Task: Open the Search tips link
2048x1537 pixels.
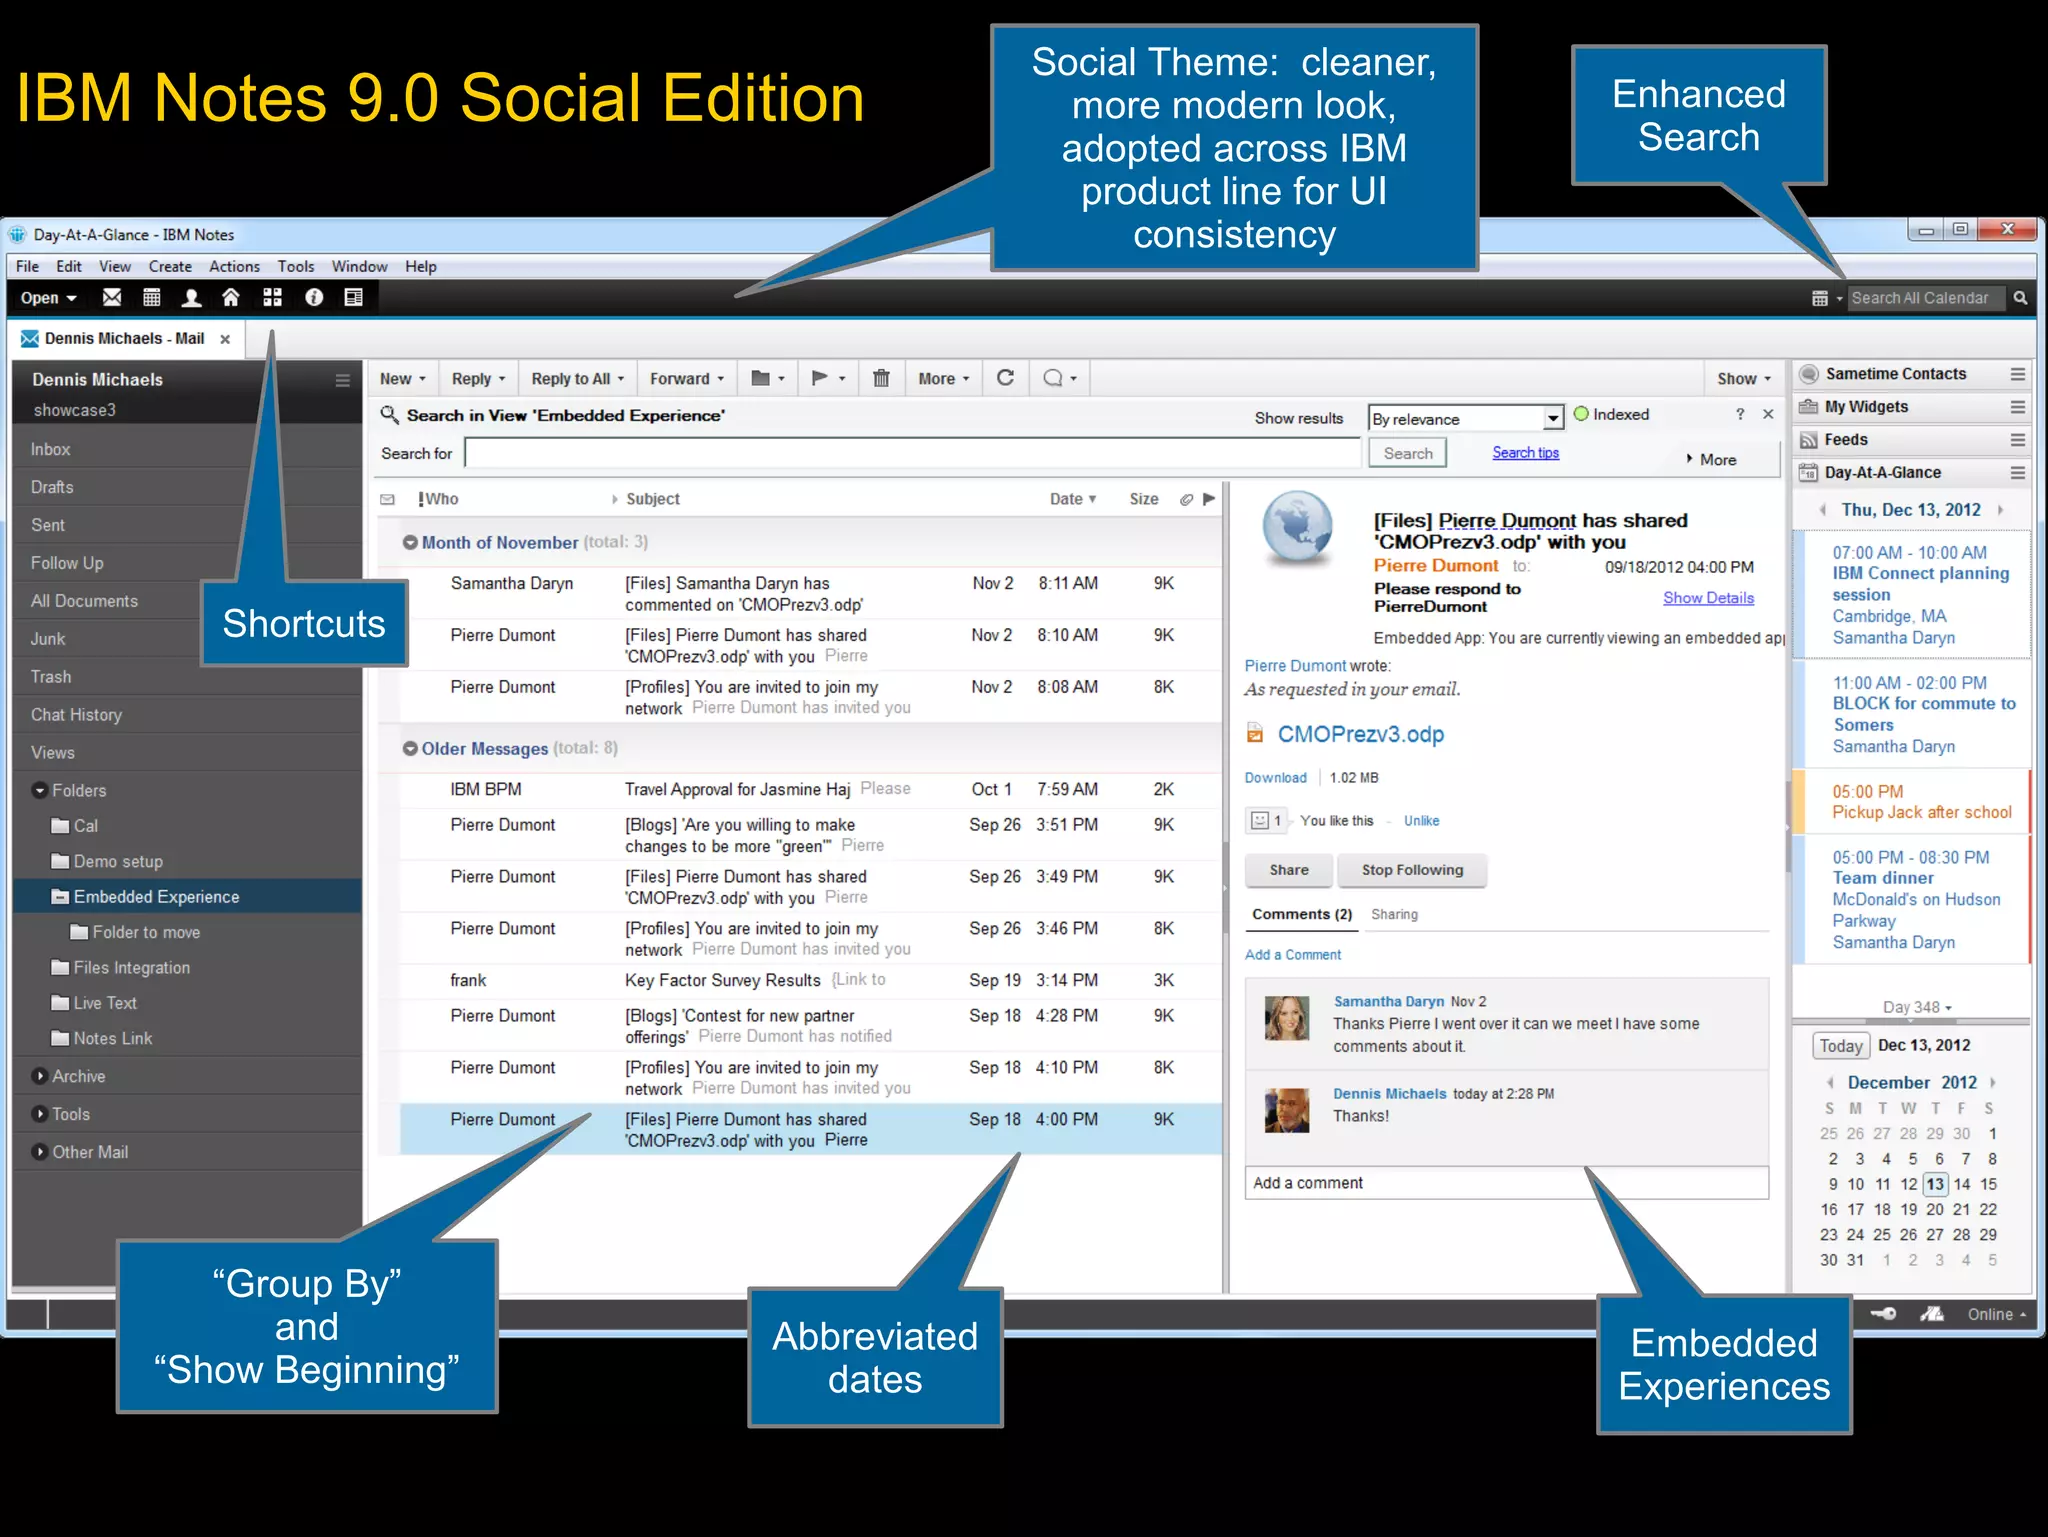Action: click(x=1525, y=453)
